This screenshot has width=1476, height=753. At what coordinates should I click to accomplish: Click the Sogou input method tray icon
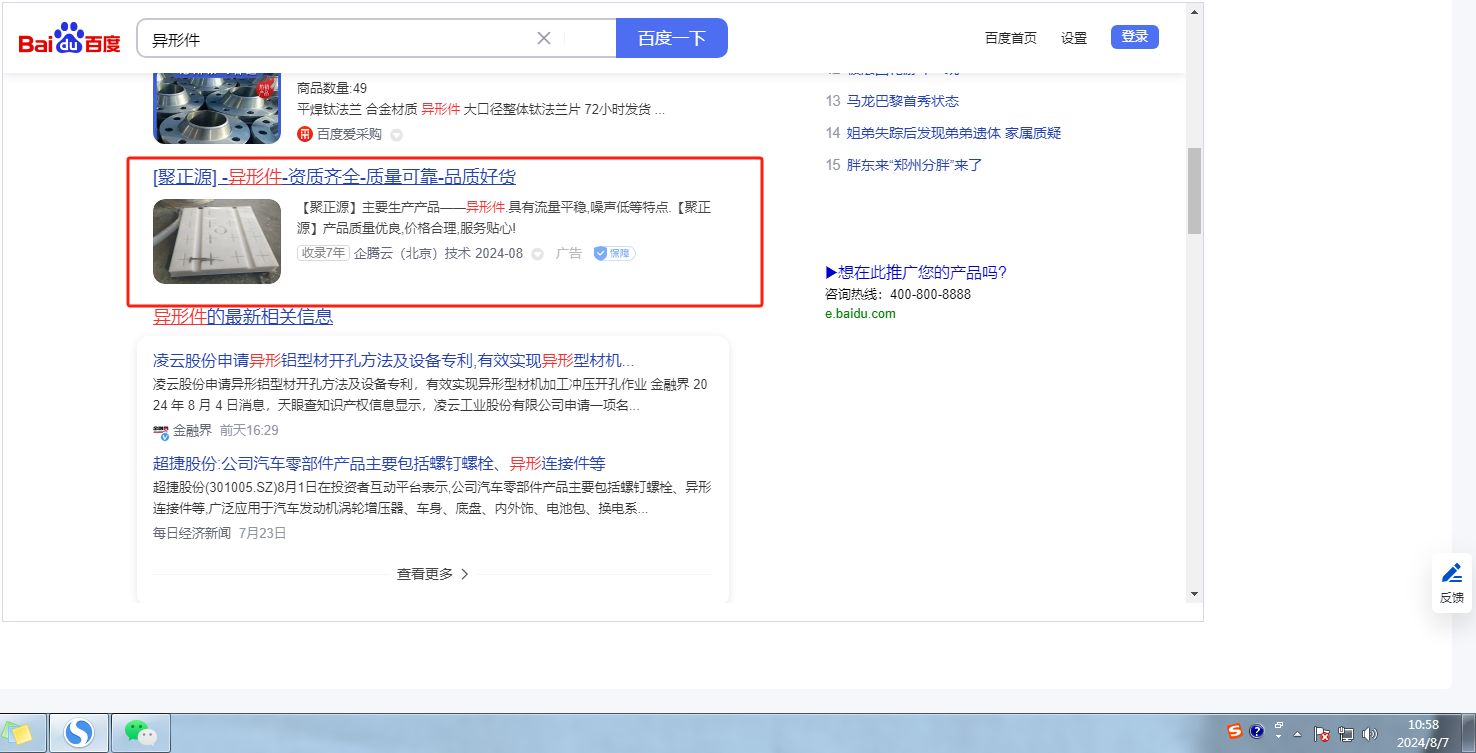click(1236, 732)
